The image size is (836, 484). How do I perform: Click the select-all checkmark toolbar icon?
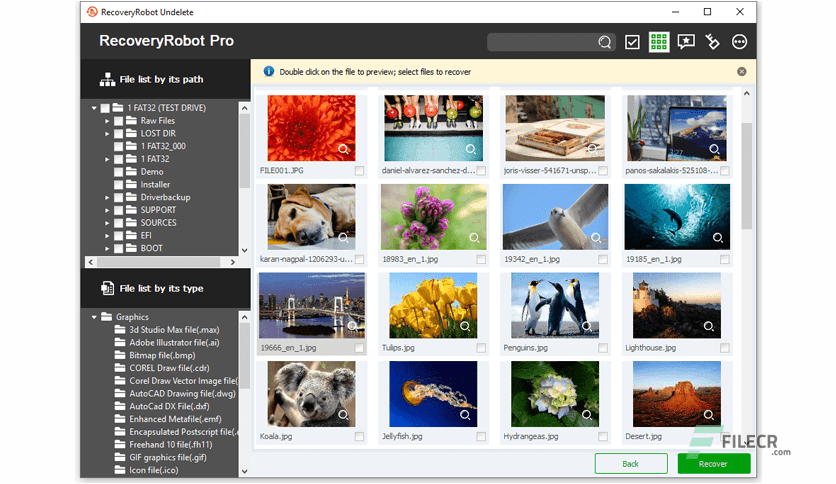coord(632,42)
